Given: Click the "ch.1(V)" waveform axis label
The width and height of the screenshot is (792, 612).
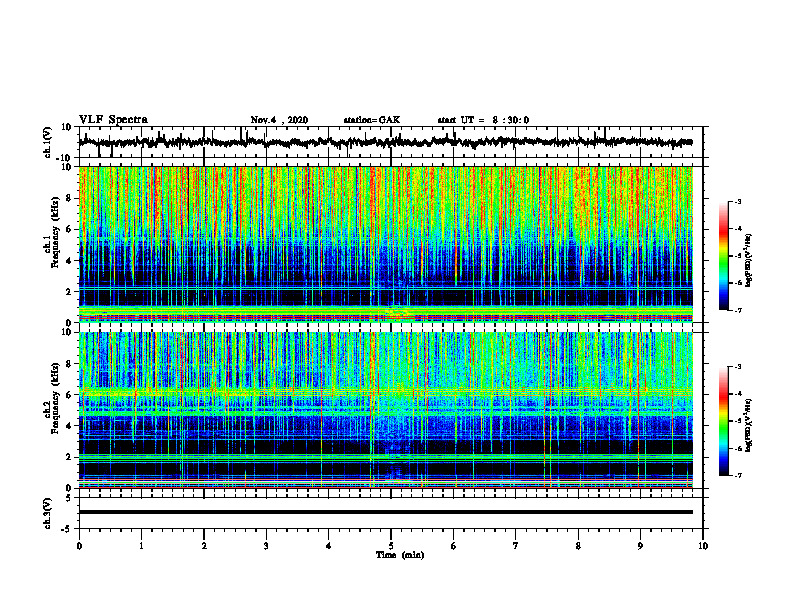Looking at the screenshot, I should (x=48, y=142).
